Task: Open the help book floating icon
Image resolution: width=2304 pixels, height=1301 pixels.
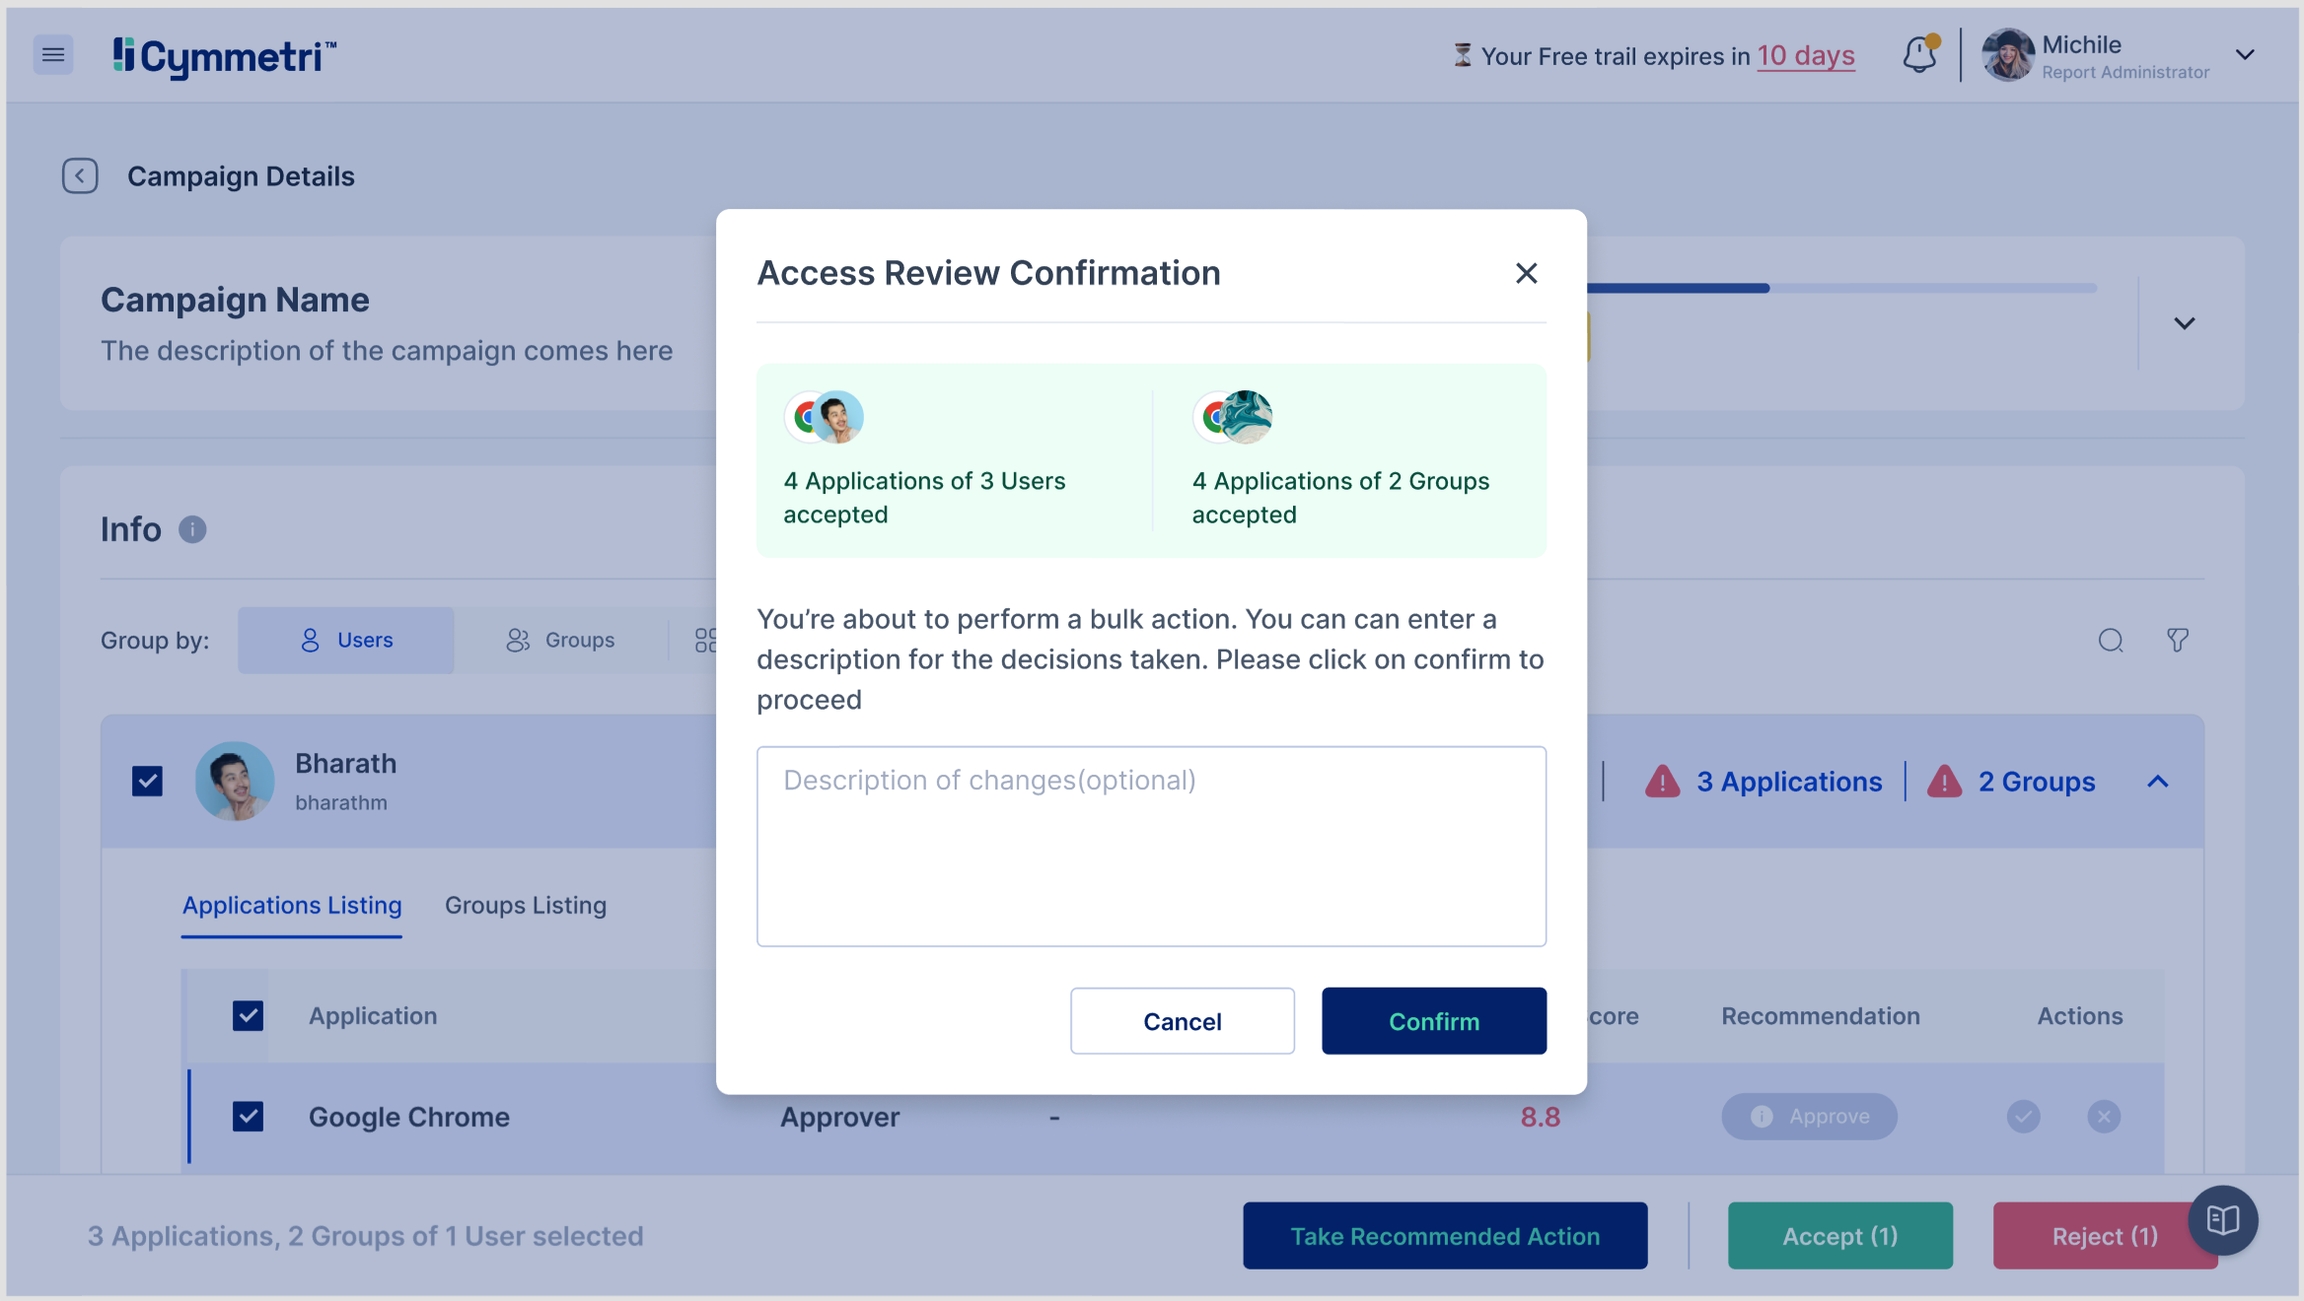Action: [x=2222, y=1220]
